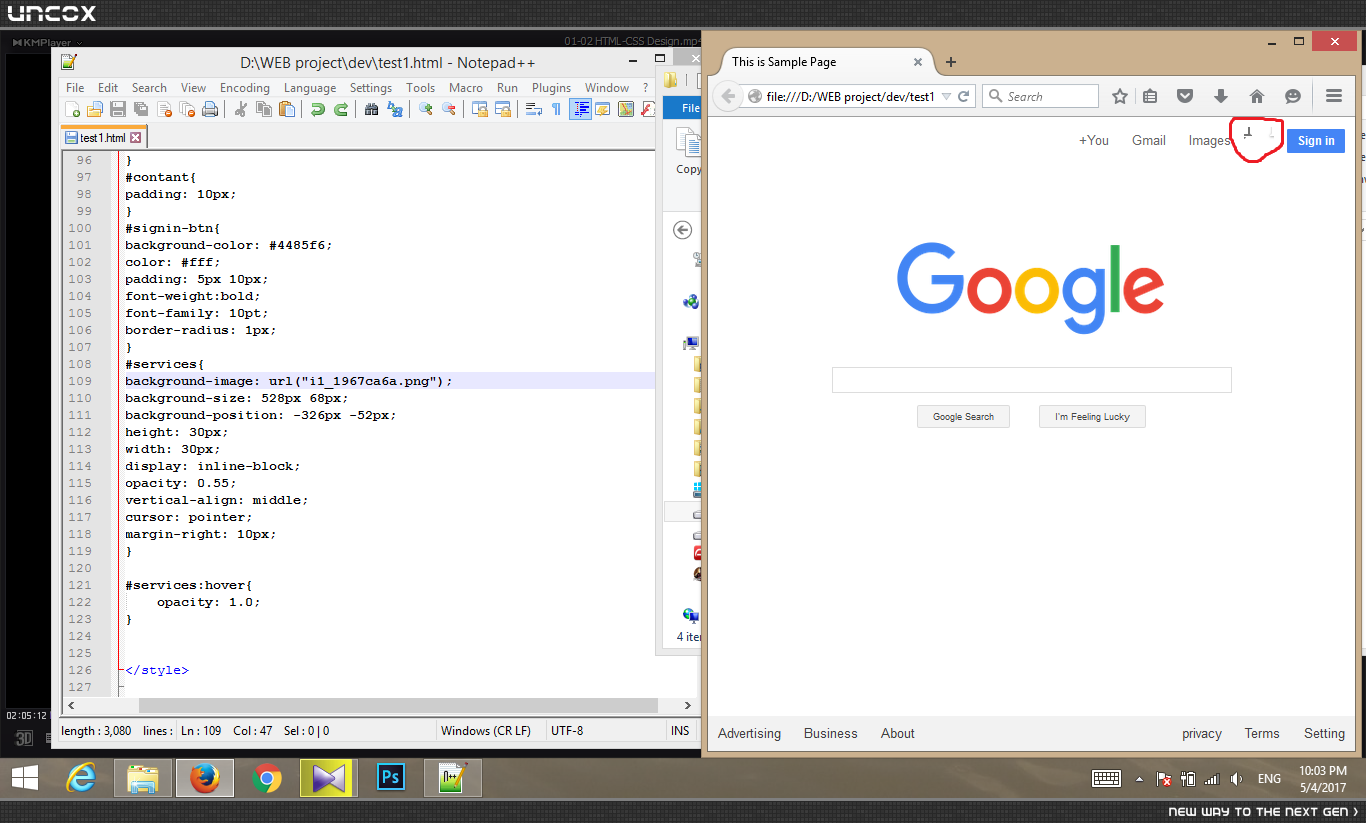The width and height of the screenshot is (1366, 823).
Task: Click the Google Search button
Action: pos(963,416)
